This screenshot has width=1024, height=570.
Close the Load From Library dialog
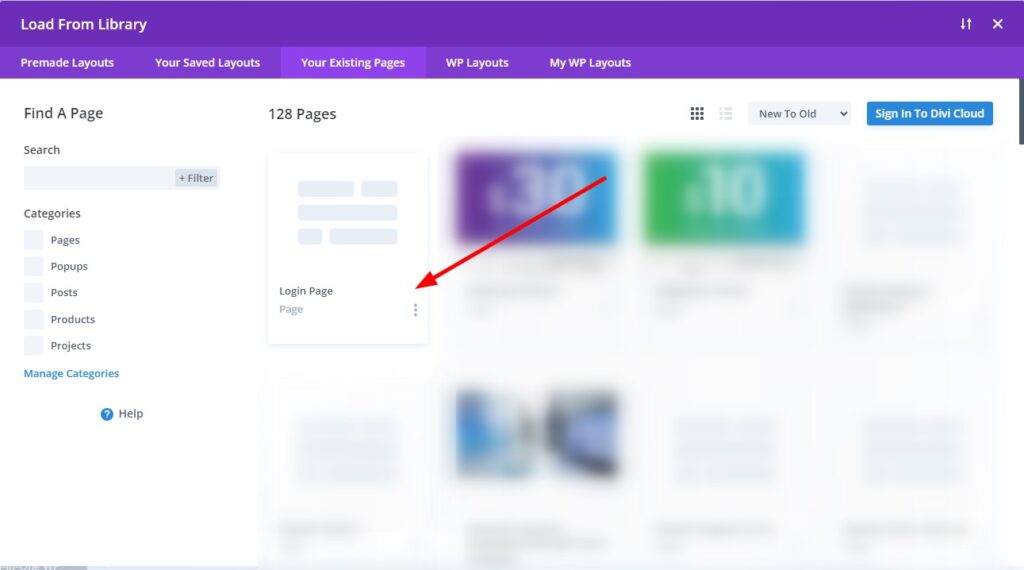tap(997, 24)
